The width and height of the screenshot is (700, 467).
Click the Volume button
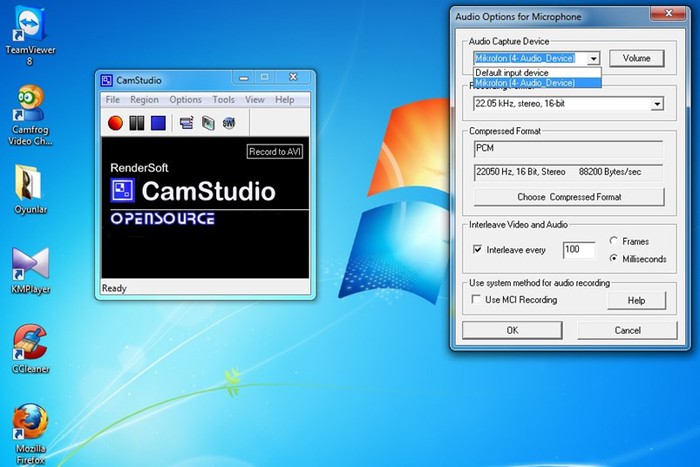coord(637,58)
